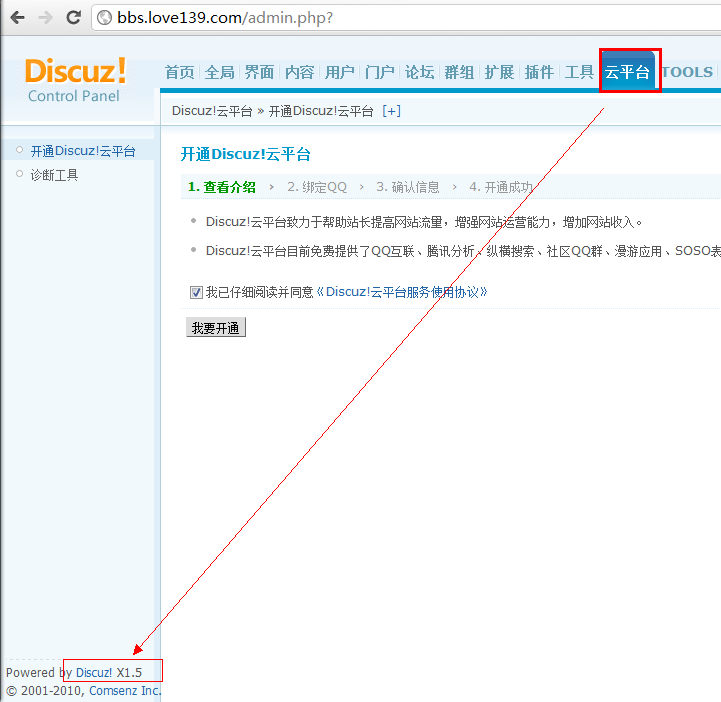Open the TOOLS menu tab

tap(687, 72)
